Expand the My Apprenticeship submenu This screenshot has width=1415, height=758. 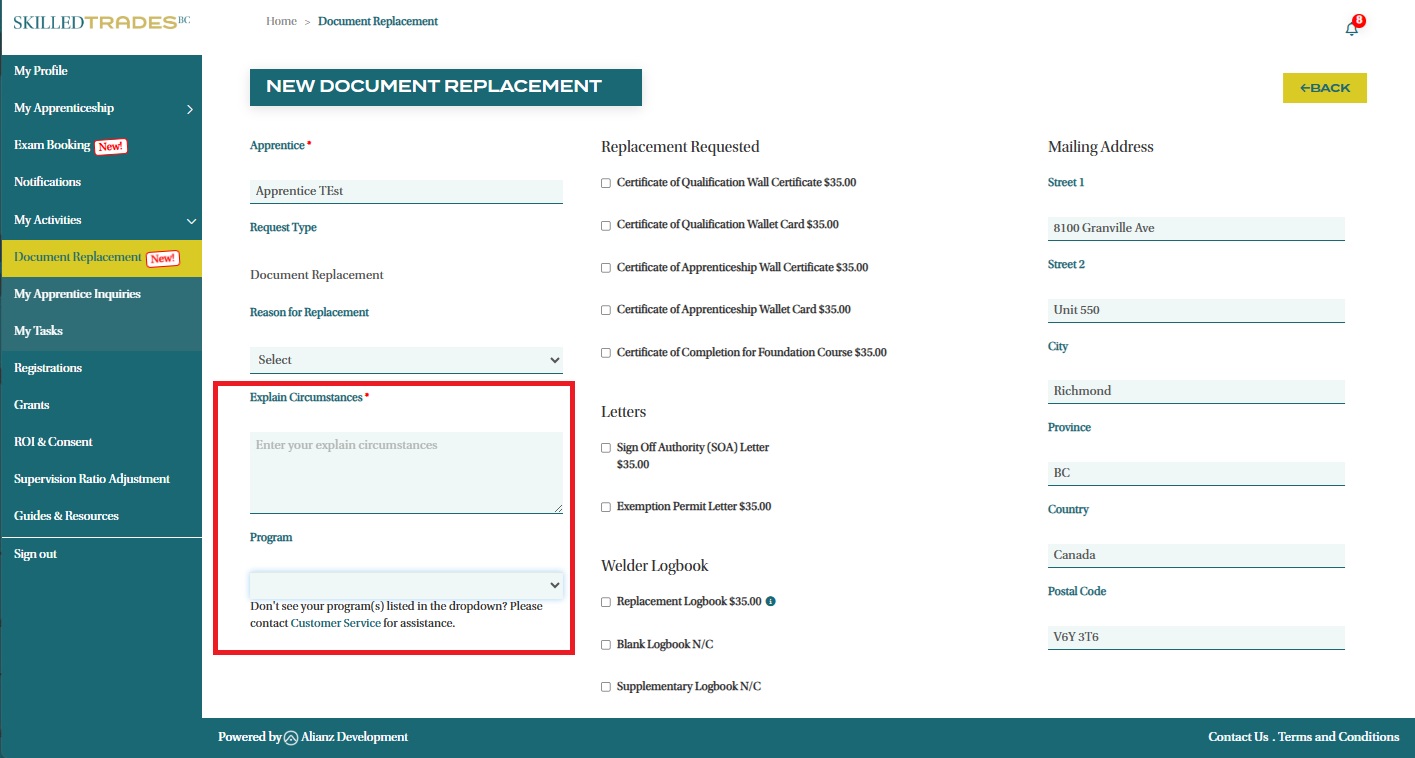190,109
